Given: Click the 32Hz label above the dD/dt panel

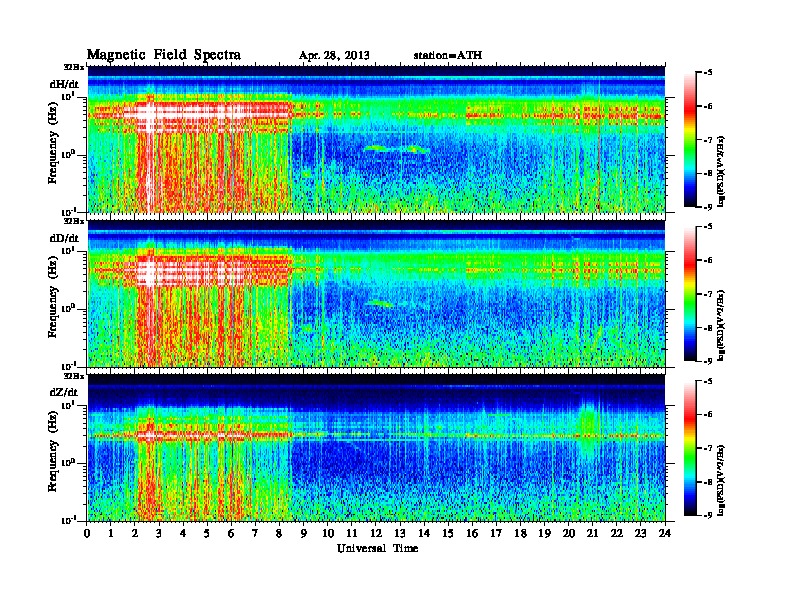Looking at the screenshot, I should 74,221.
